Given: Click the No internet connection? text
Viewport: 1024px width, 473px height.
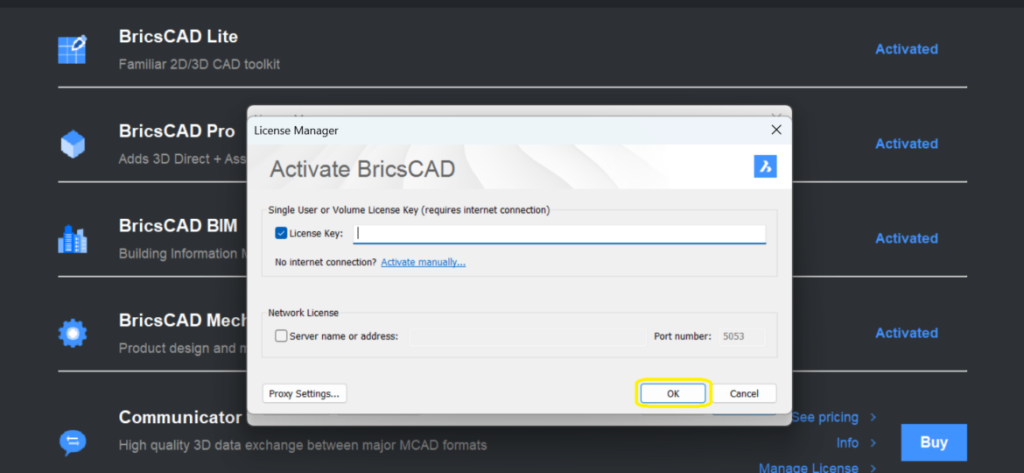Looking at the screenshot, I should [x=326, y=262].
